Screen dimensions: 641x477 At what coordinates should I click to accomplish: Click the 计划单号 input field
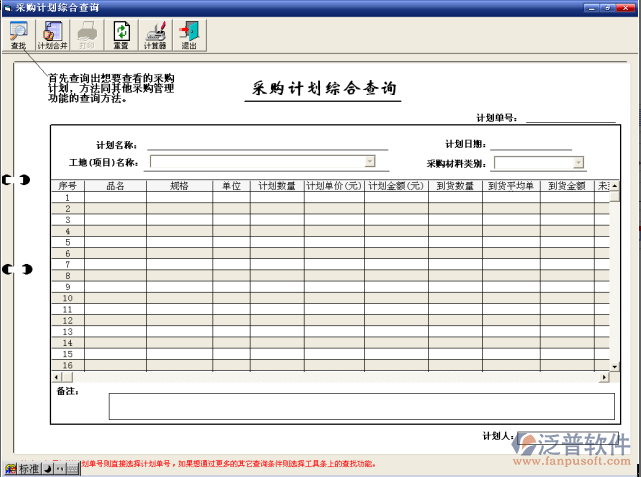click(571, 117)
